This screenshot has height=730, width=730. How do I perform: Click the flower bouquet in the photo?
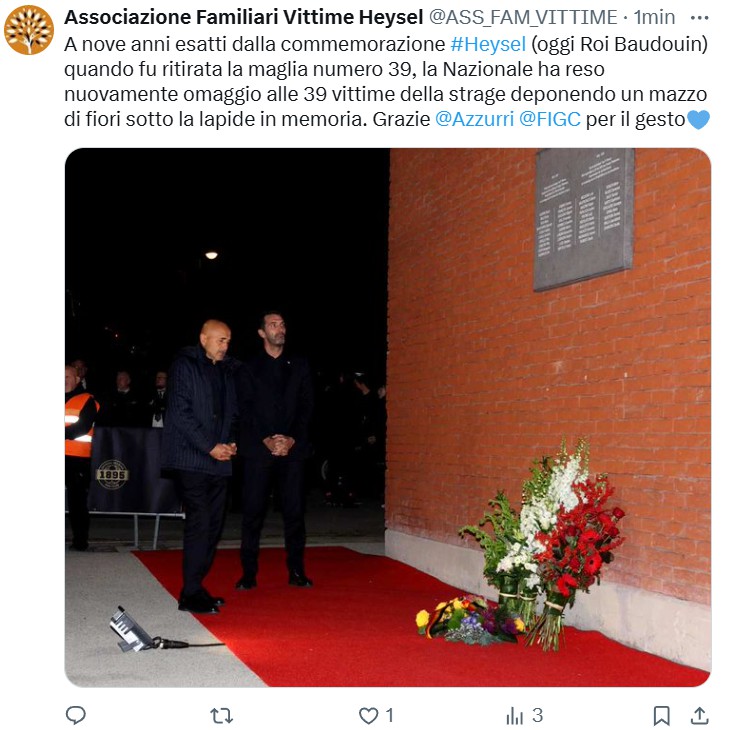click(x=542, y=545)
